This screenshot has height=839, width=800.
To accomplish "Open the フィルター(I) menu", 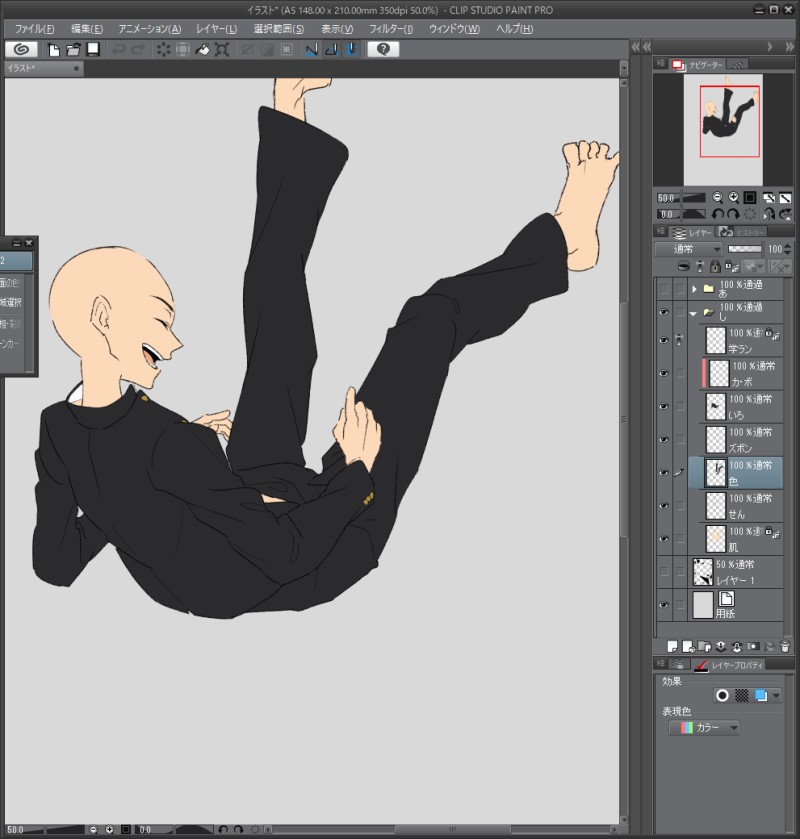I will pyautogui.click(x=391, y=29).
